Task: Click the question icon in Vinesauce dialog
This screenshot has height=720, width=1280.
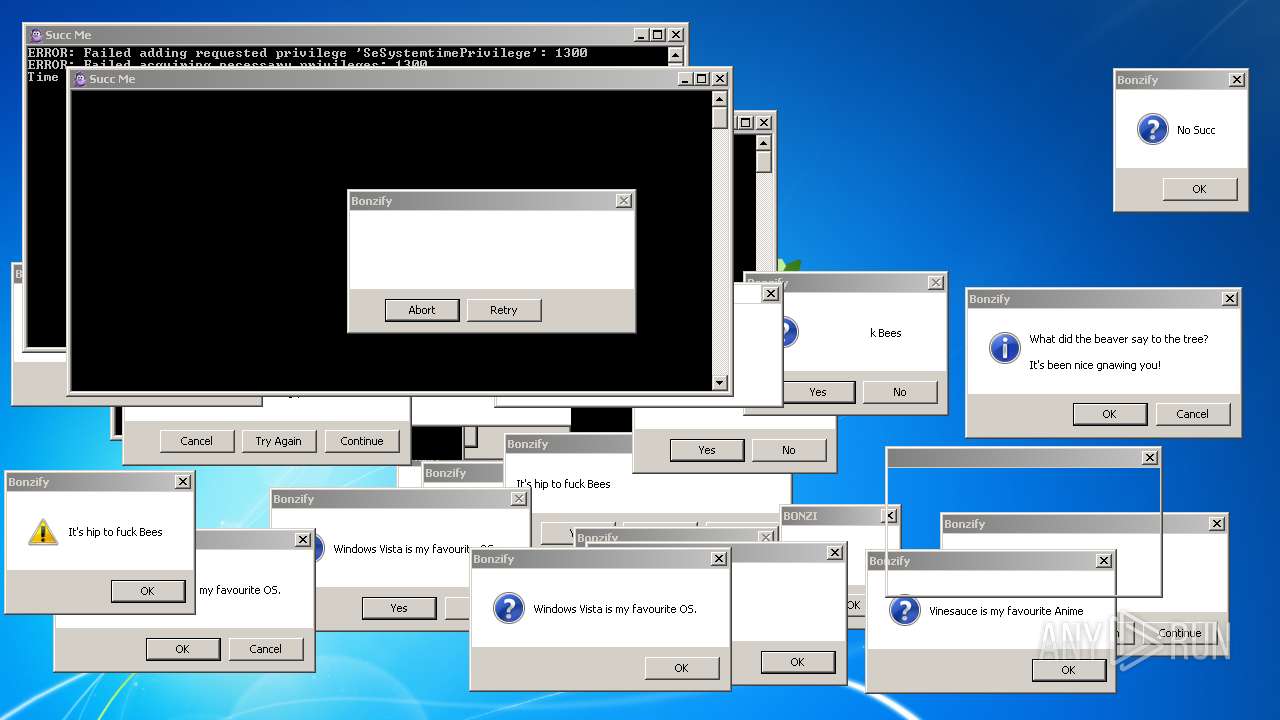Action: [x=905, y=610]
